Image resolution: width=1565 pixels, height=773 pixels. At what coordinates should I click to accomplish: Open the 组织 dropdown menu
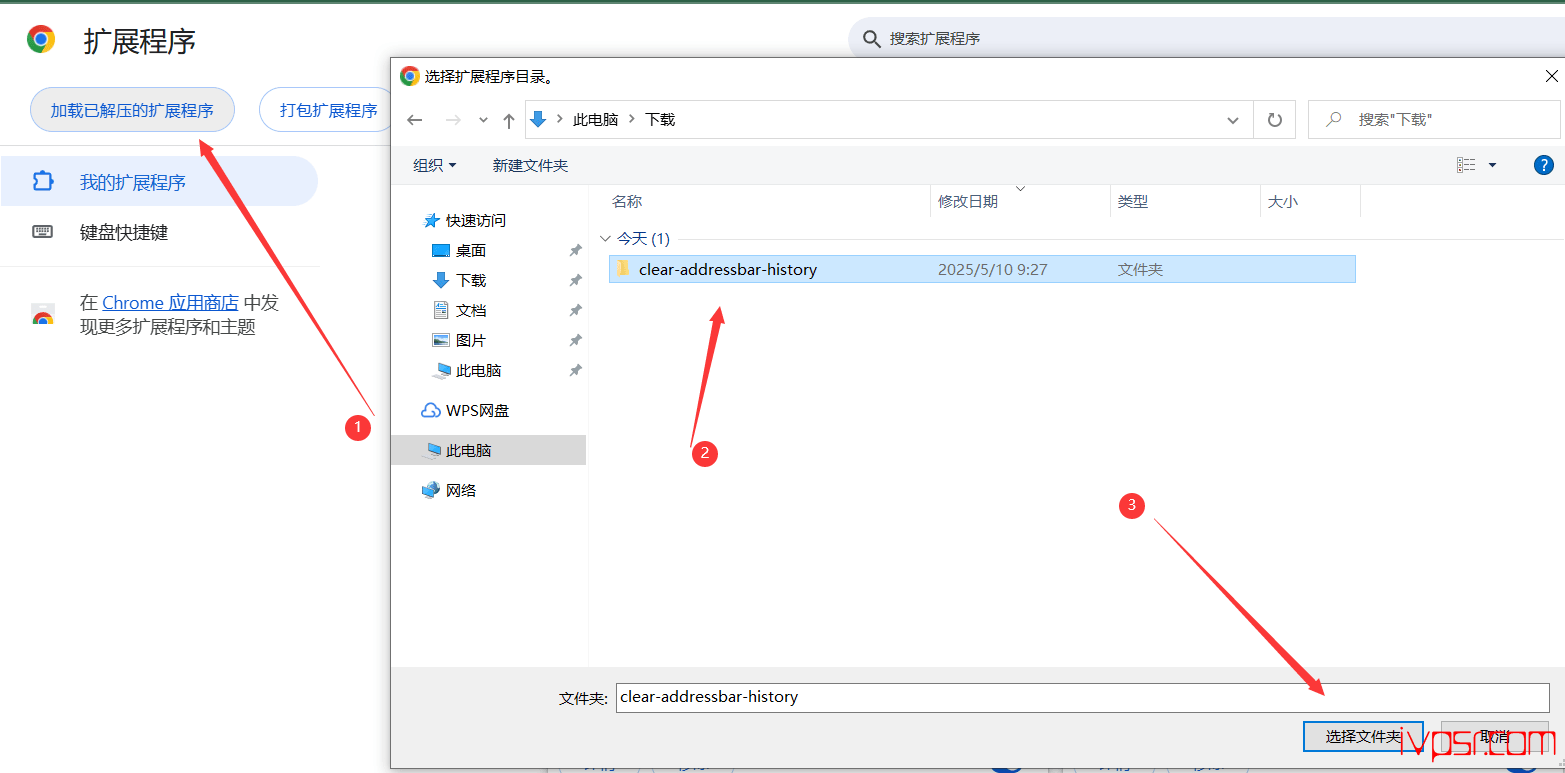(x=435, y=165)
